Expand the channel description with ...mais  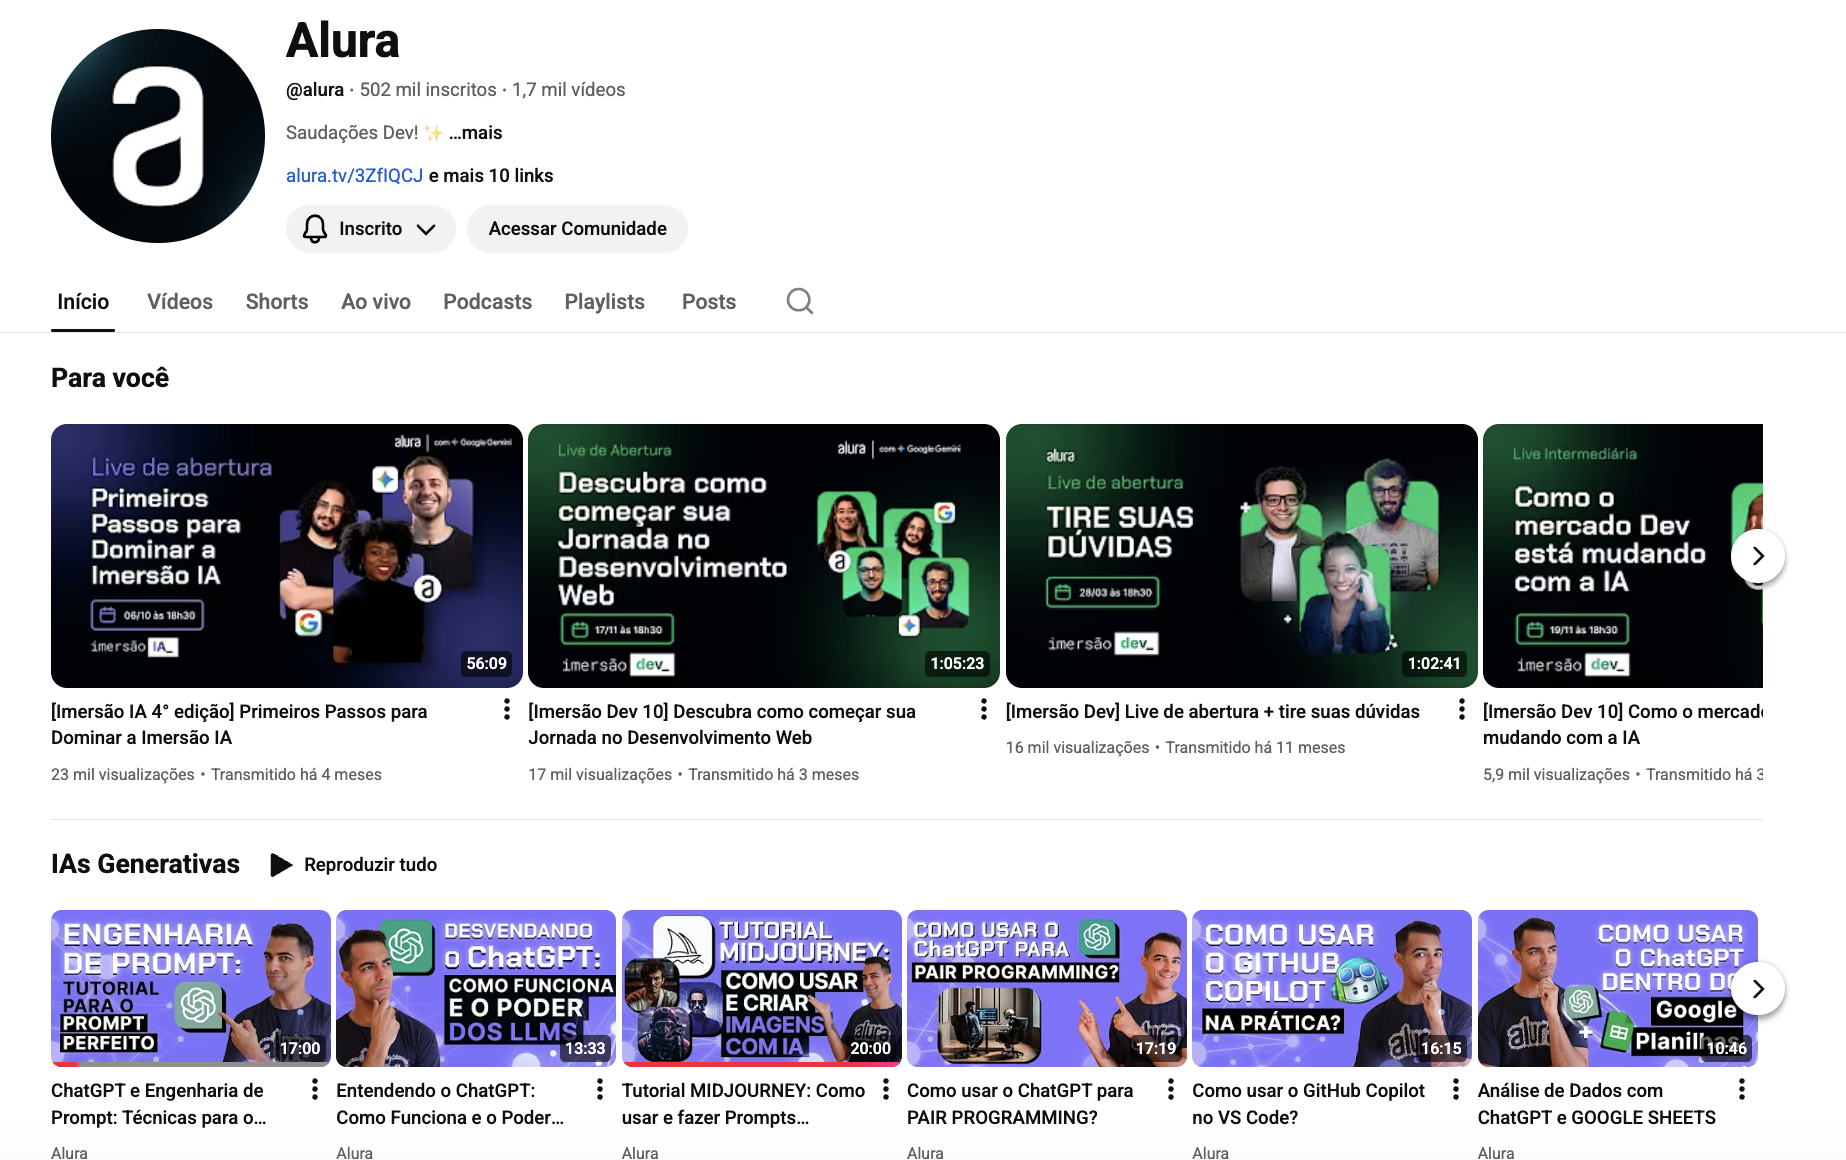[477, 132]
